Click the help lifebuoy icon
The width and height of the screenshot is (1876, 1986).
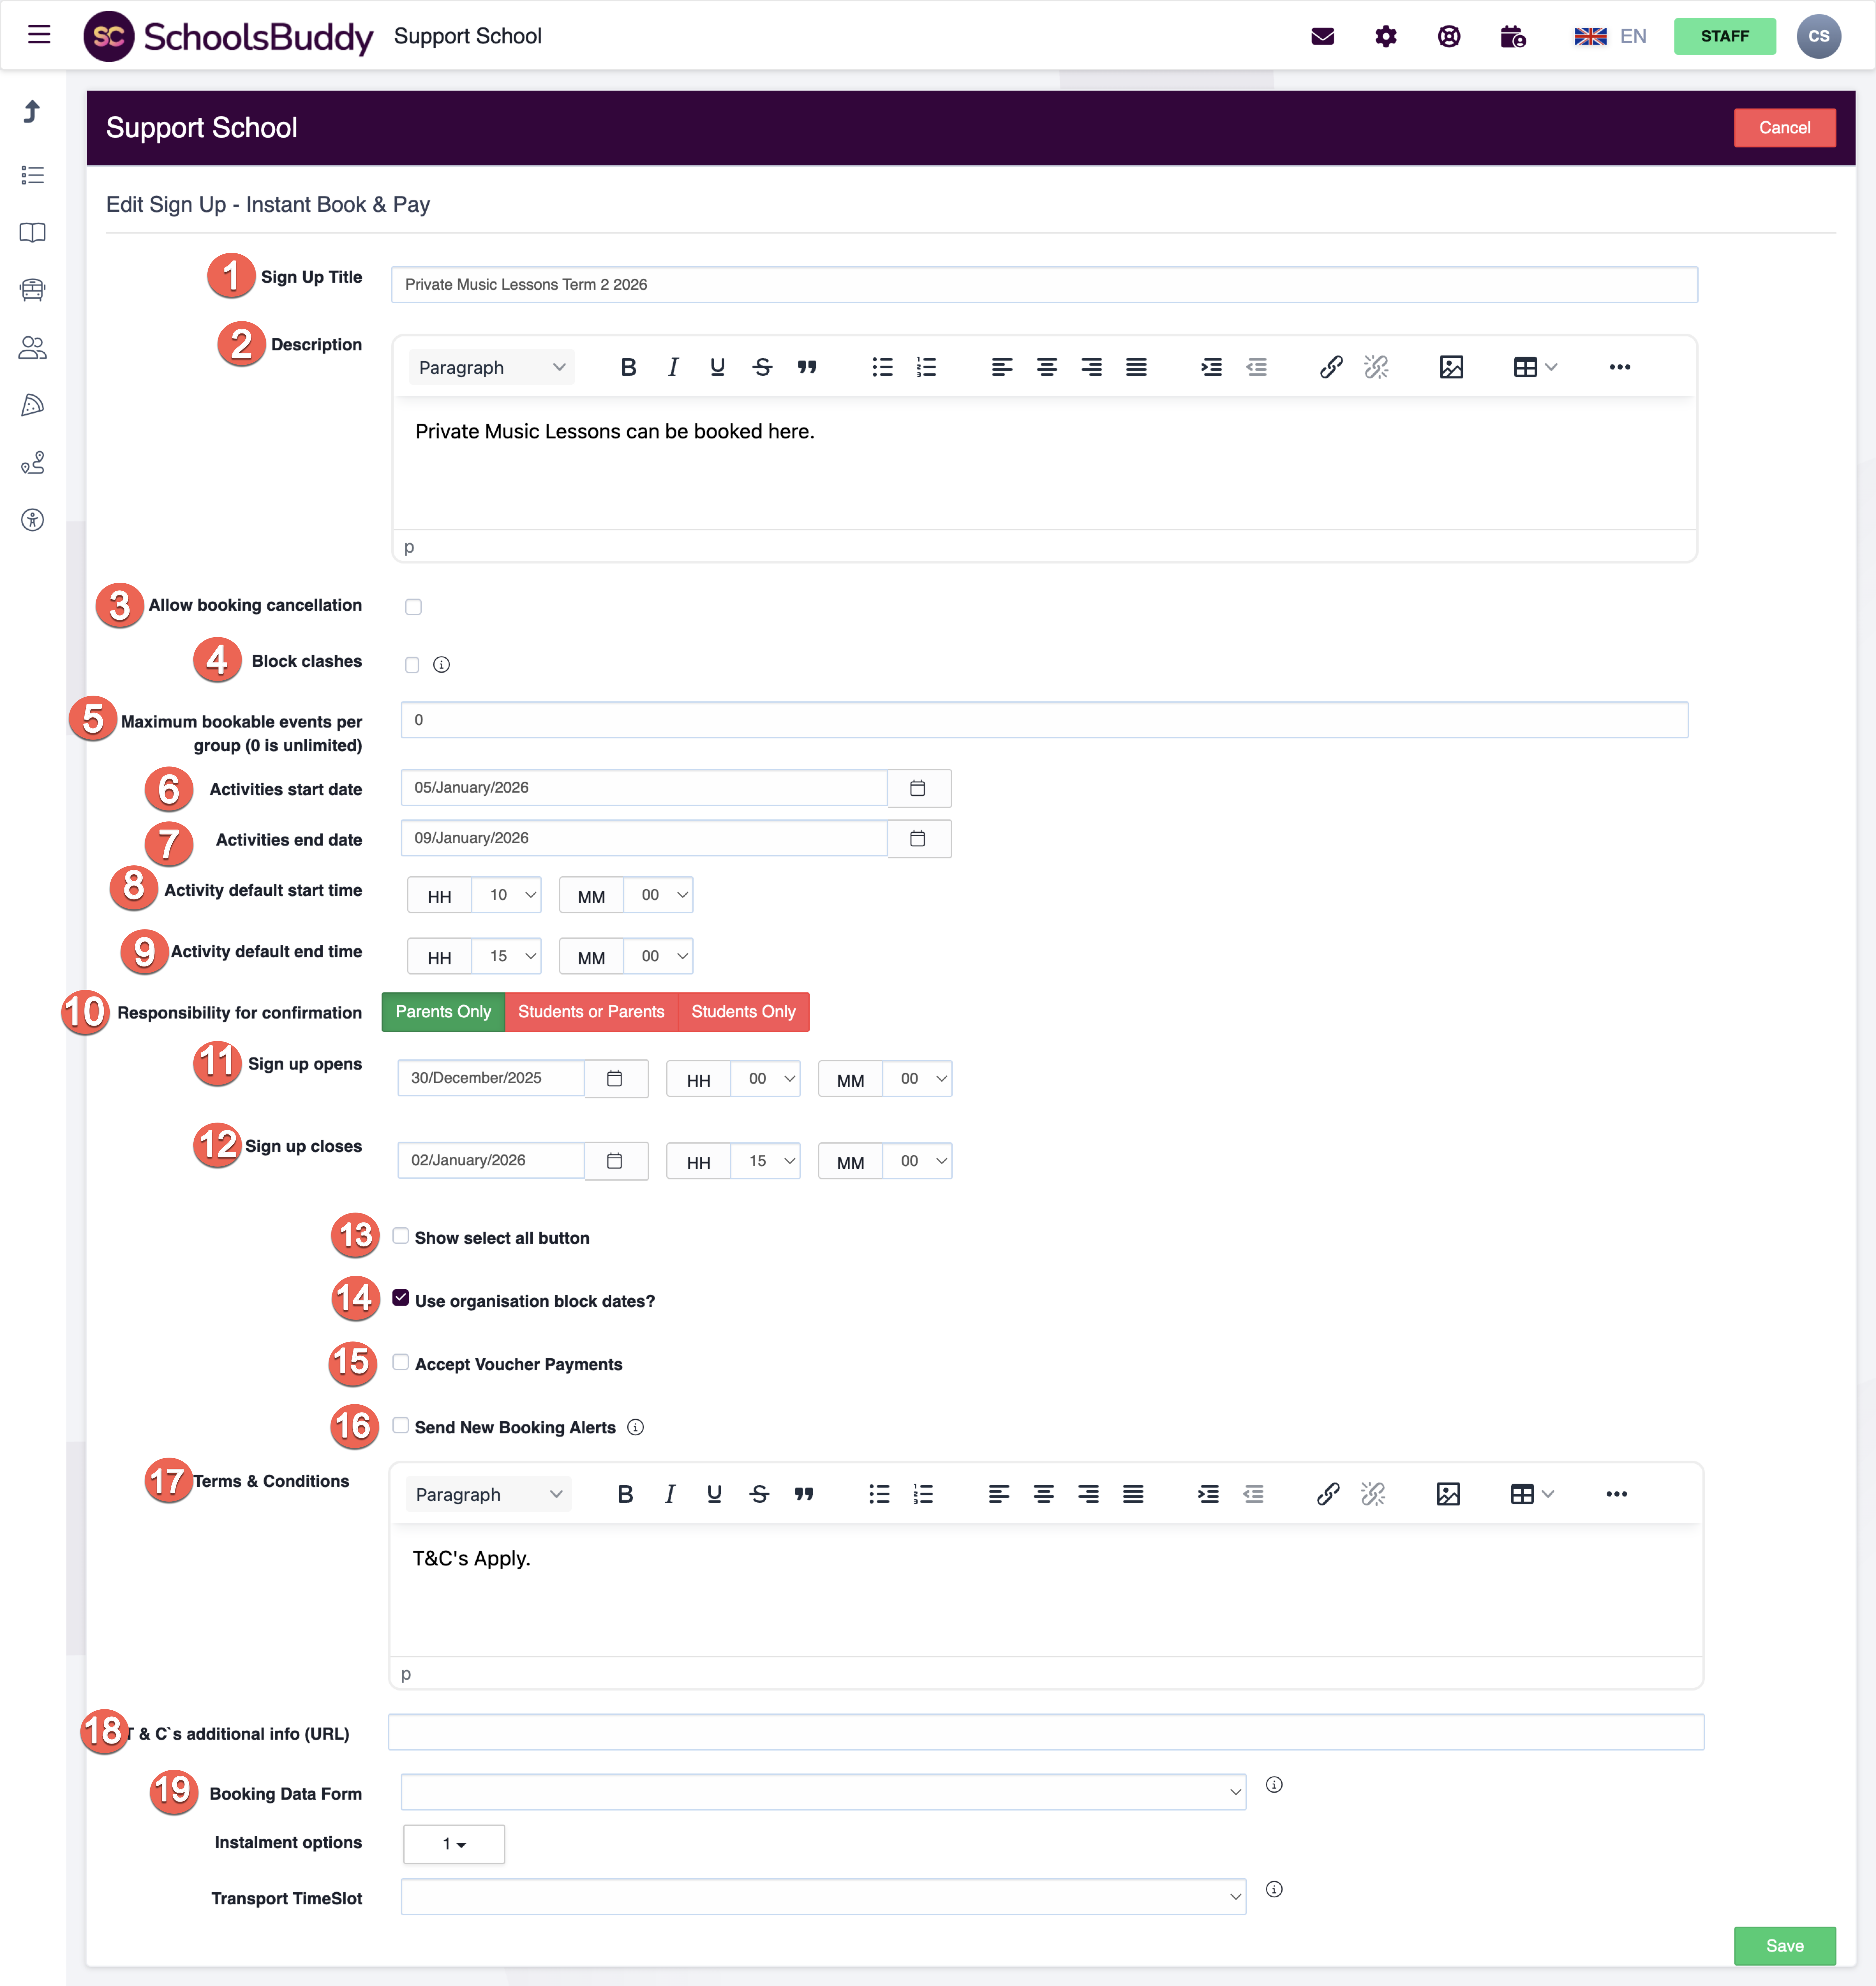click(1448, 37)
